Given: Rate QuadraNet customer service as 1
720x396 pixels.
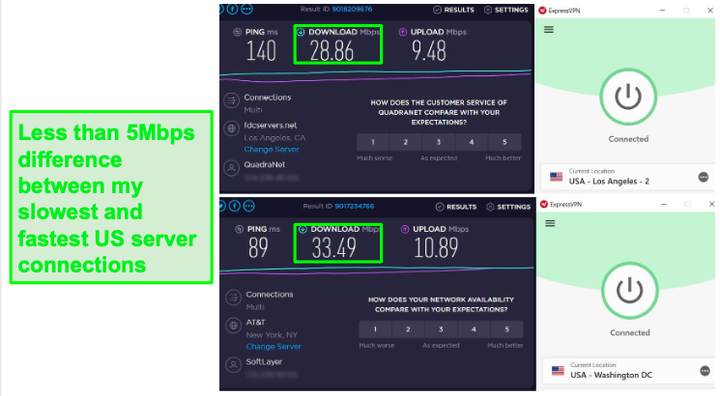Looking at the screenshot, I should click(x=373, y=142).
